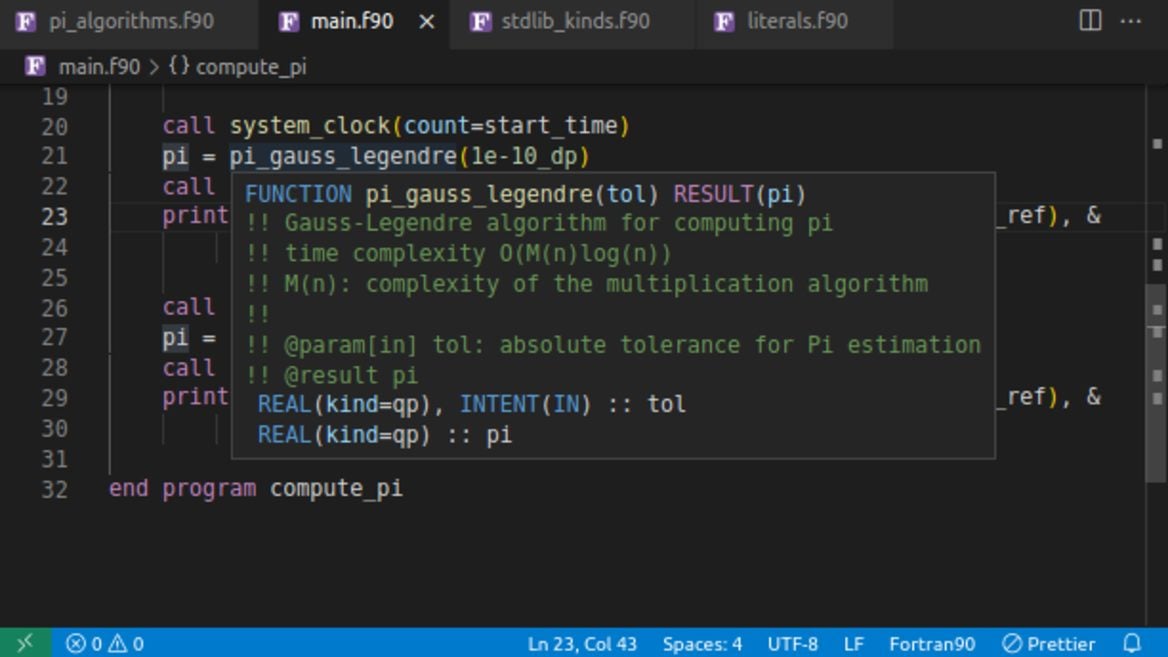Select language mode Fortran90
Screen dimensions: 1168x657
point(932,644)
